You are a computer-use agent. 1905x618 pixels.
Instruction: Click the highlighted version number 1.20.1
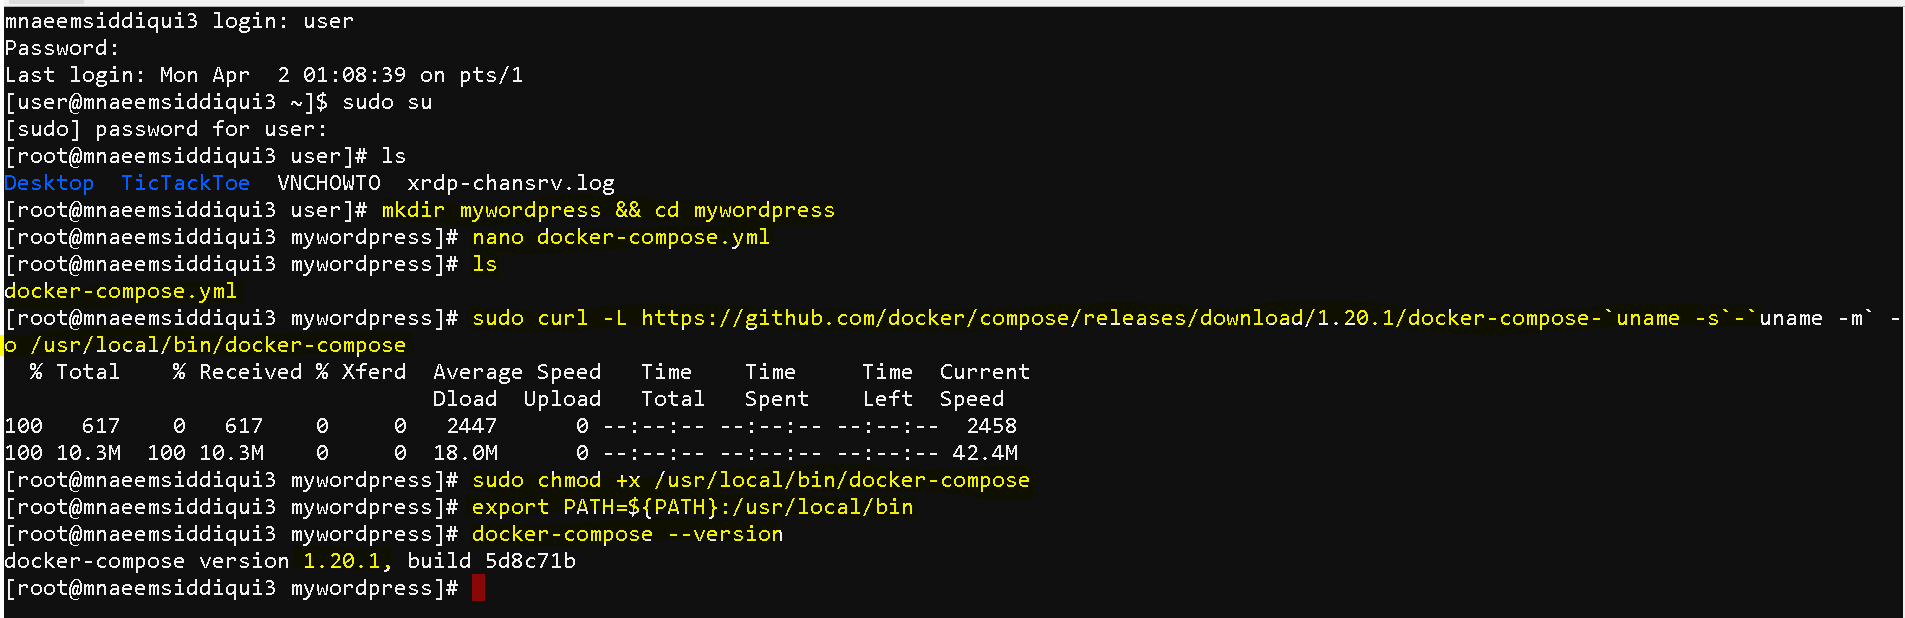pyautogui.click(x=342, y=561)
